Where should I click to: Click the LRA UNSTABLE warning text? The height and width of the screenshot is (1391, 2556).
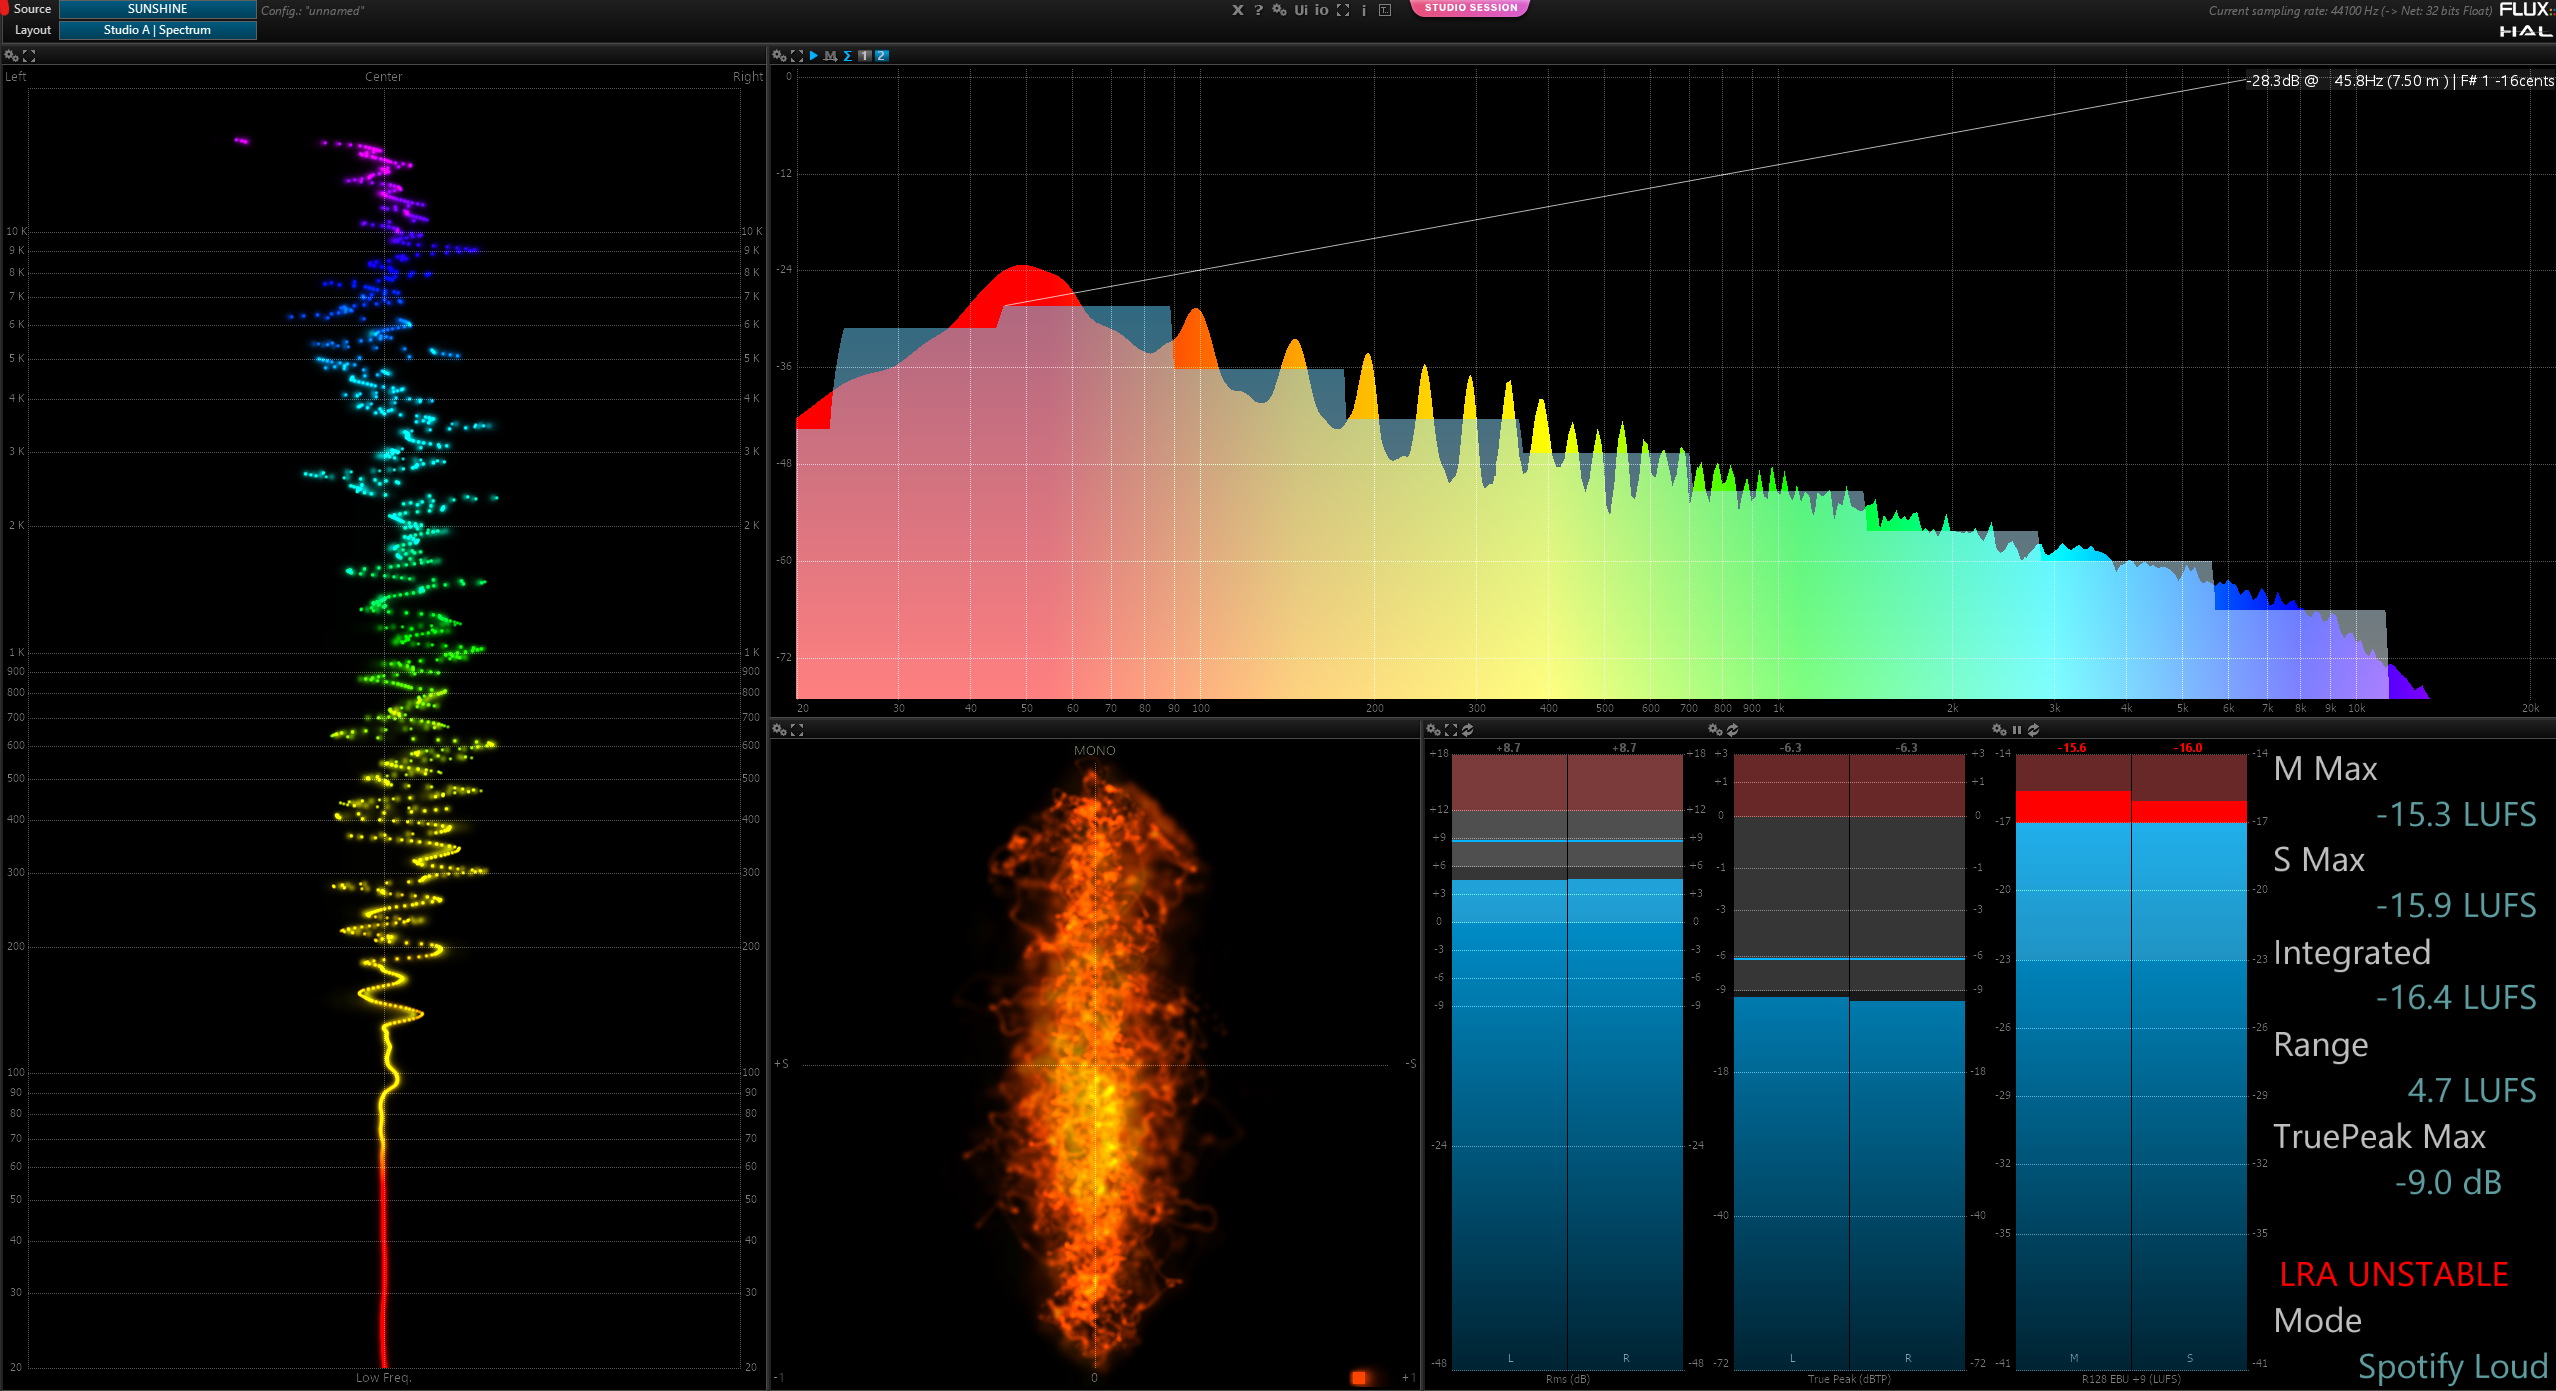[2393, 1274]
